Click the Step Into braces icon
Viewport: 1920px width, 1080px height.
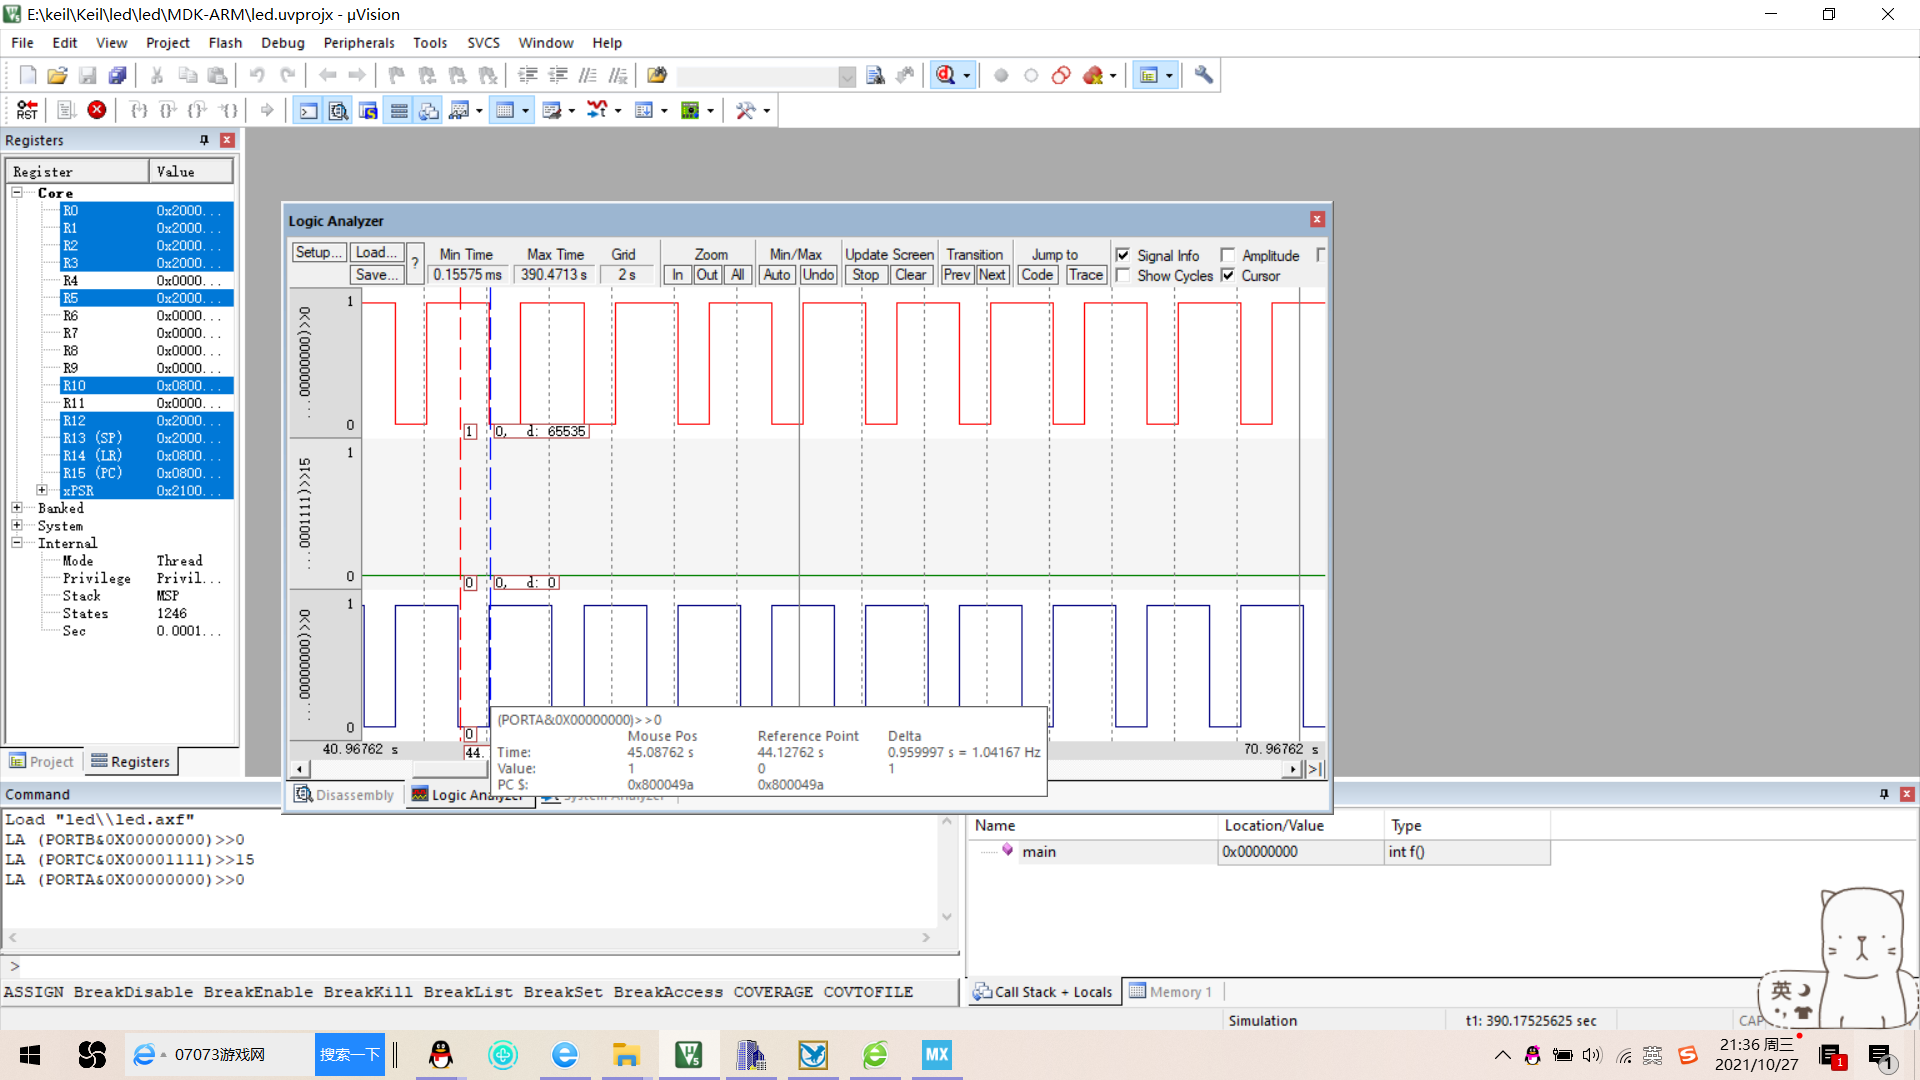[x=139, y=110]
